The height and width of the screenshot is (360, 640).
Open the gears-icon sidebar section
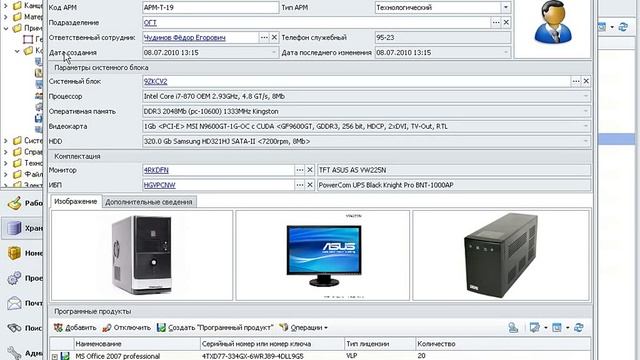click(x=22, y=278)
